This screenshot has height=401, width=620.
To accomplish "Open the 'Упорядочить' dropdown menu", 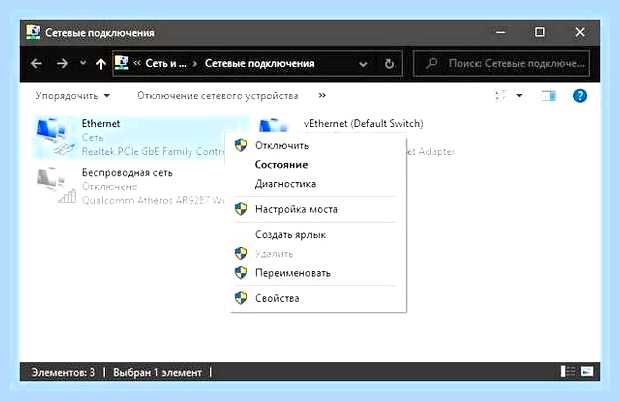I will pyautogui.click(x=72, y=96).
